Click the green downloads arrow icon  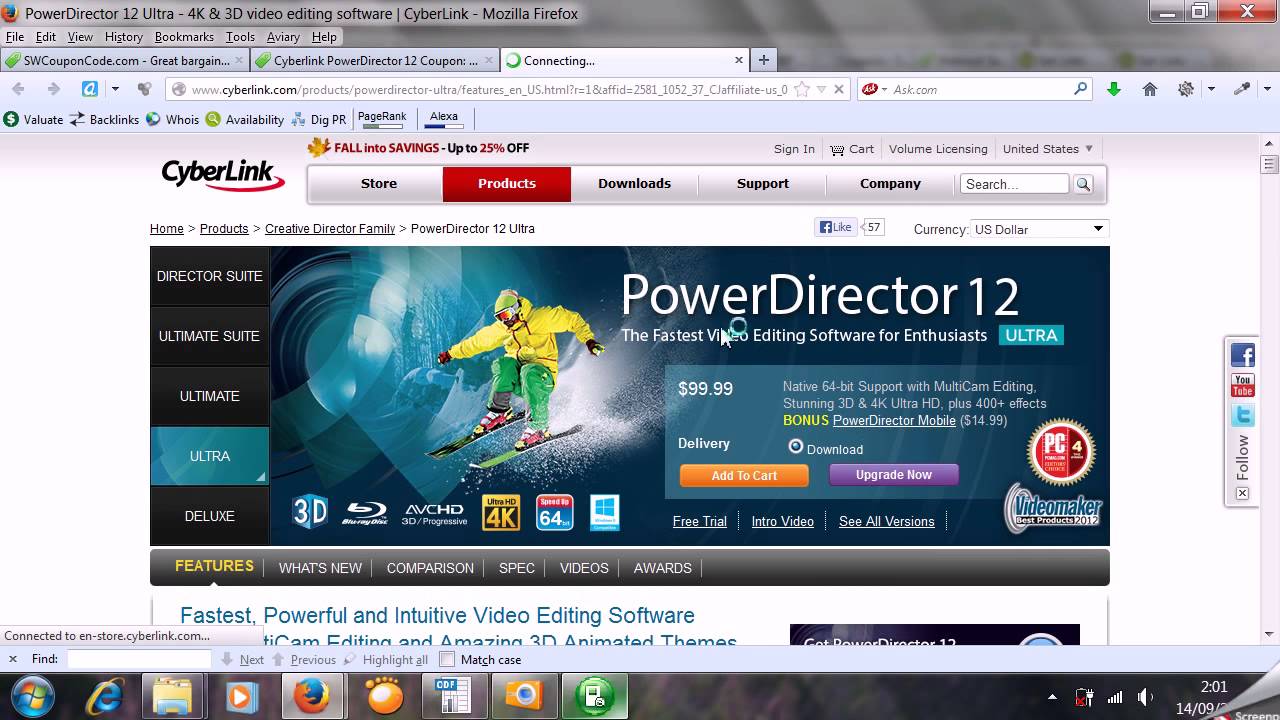(x=1113, y=89)
